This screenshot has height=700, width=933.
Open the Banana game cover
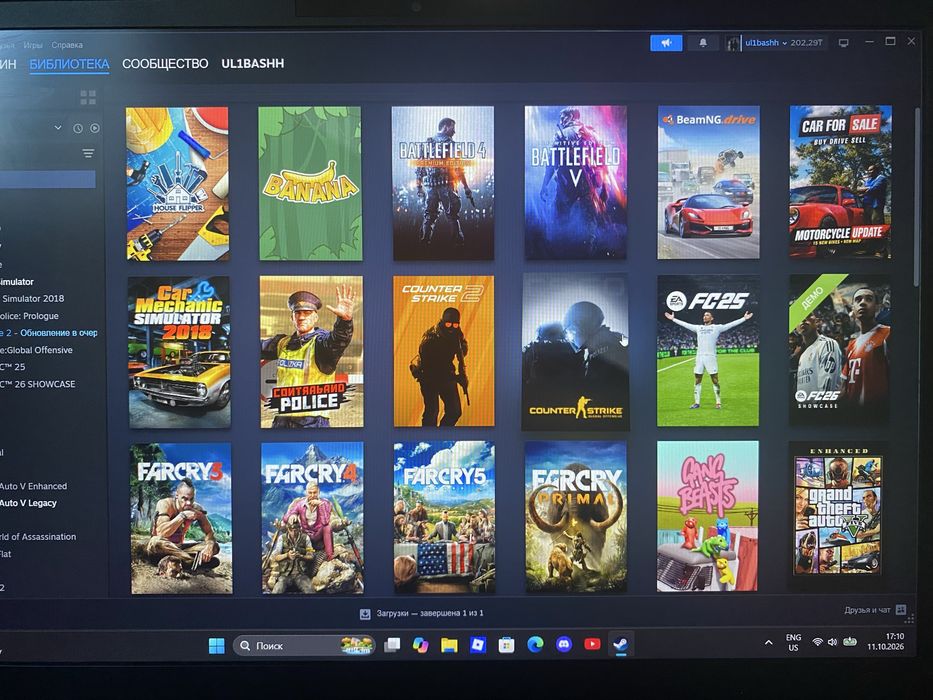coord(310,183)
